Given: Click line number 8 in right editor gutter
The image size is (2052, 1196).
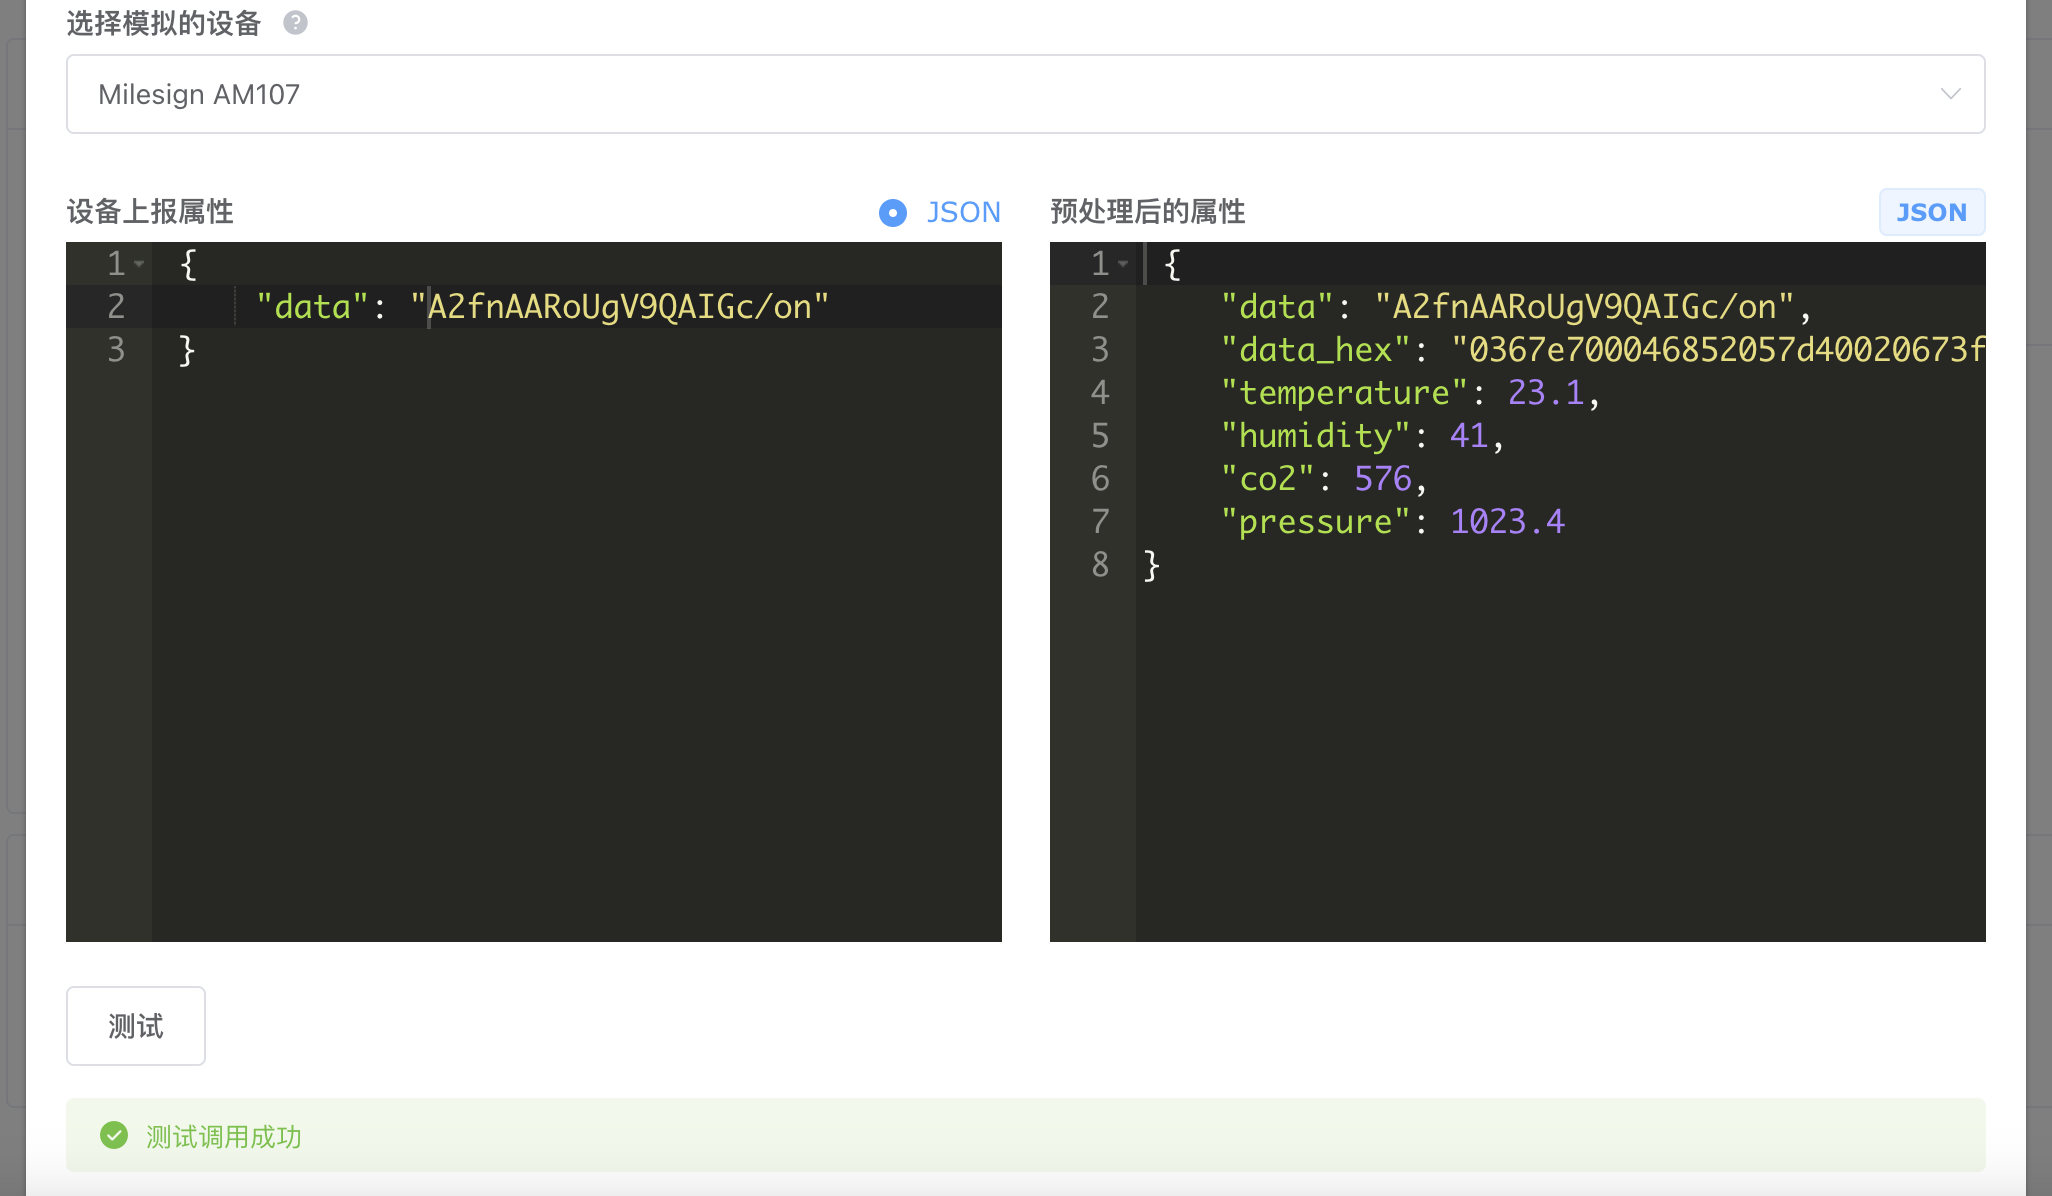Looking at the screenshot, I should coord(1100,564).
